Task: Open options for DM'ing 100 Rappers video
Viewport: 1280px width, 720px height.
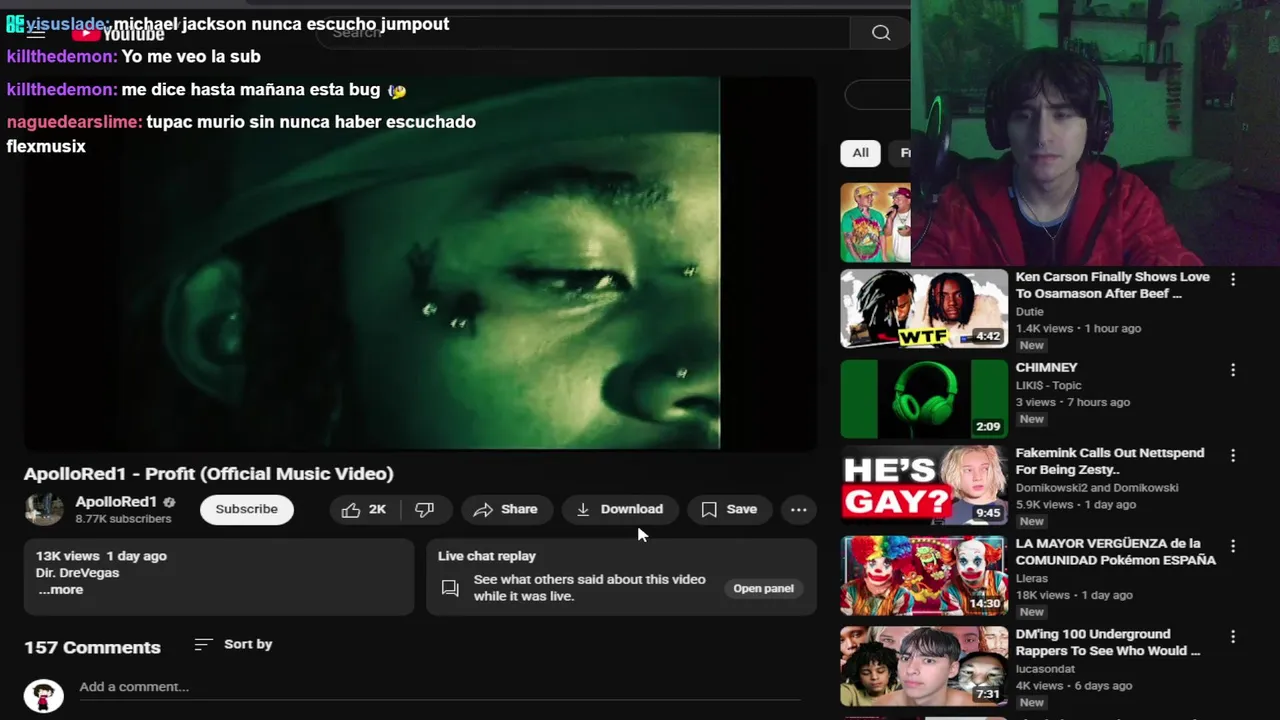Action: [1233, 637]
